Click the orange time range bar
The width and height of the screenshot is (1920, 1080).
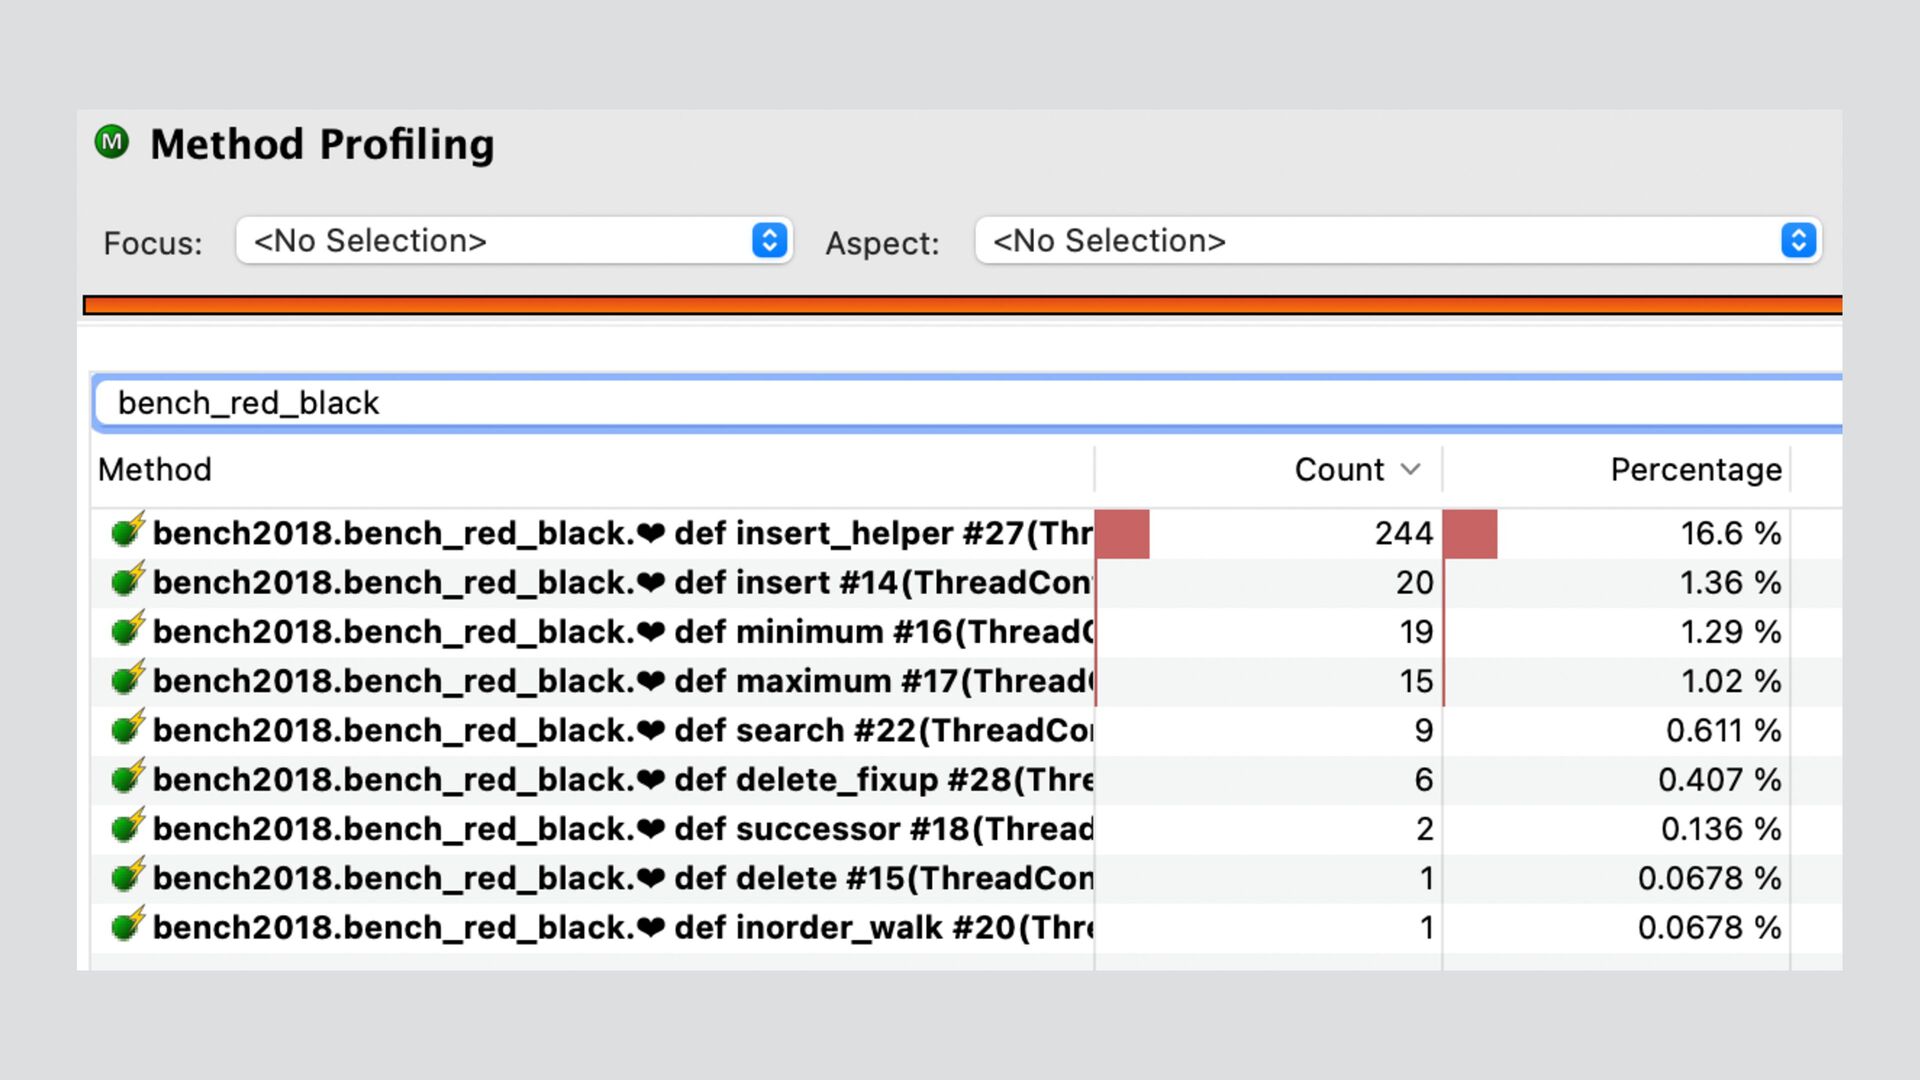tap(960, 305)
